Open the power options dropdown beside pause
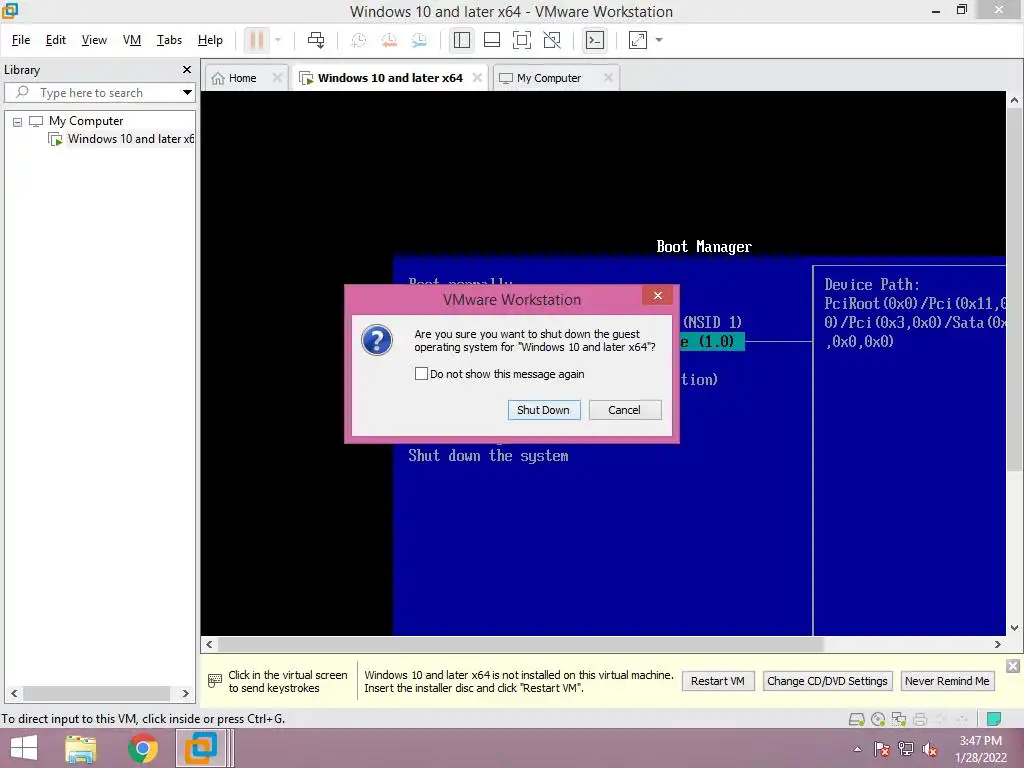 (x=278, y=40)
